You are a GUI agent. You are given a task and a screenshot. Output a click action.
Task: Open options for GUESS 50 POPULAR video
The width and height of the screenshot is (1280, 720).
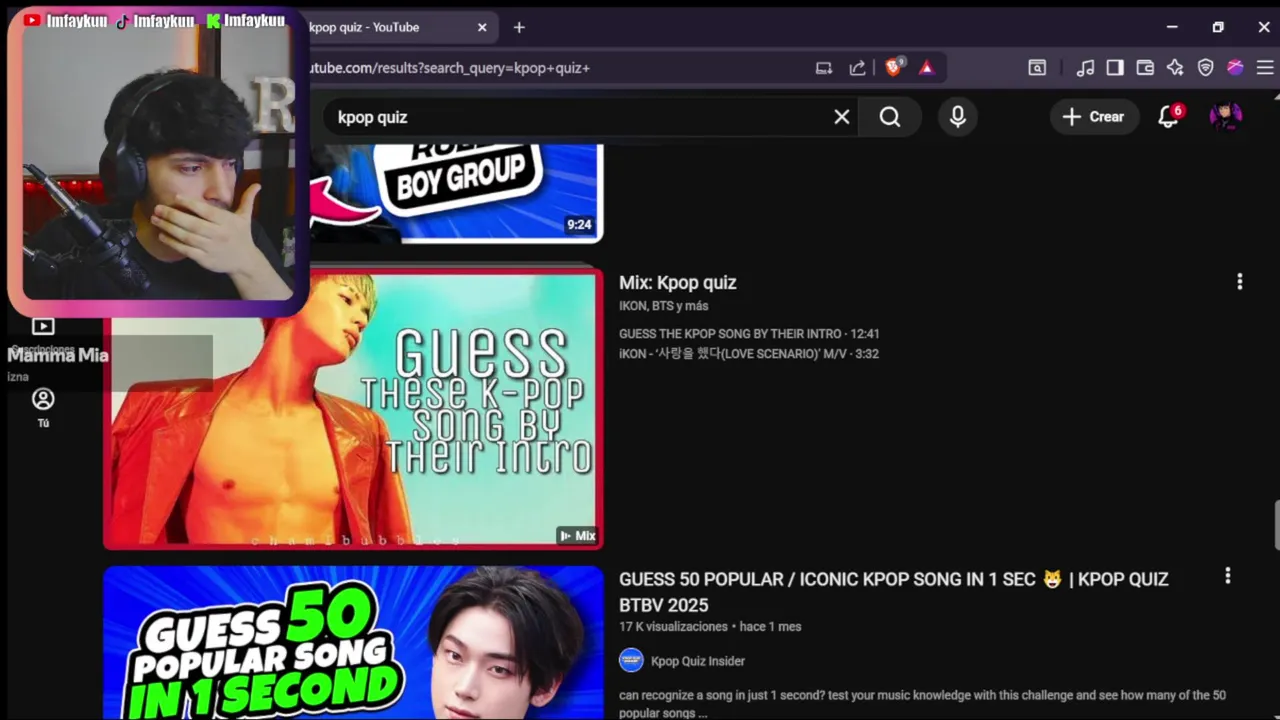[x=1227, y=576]
